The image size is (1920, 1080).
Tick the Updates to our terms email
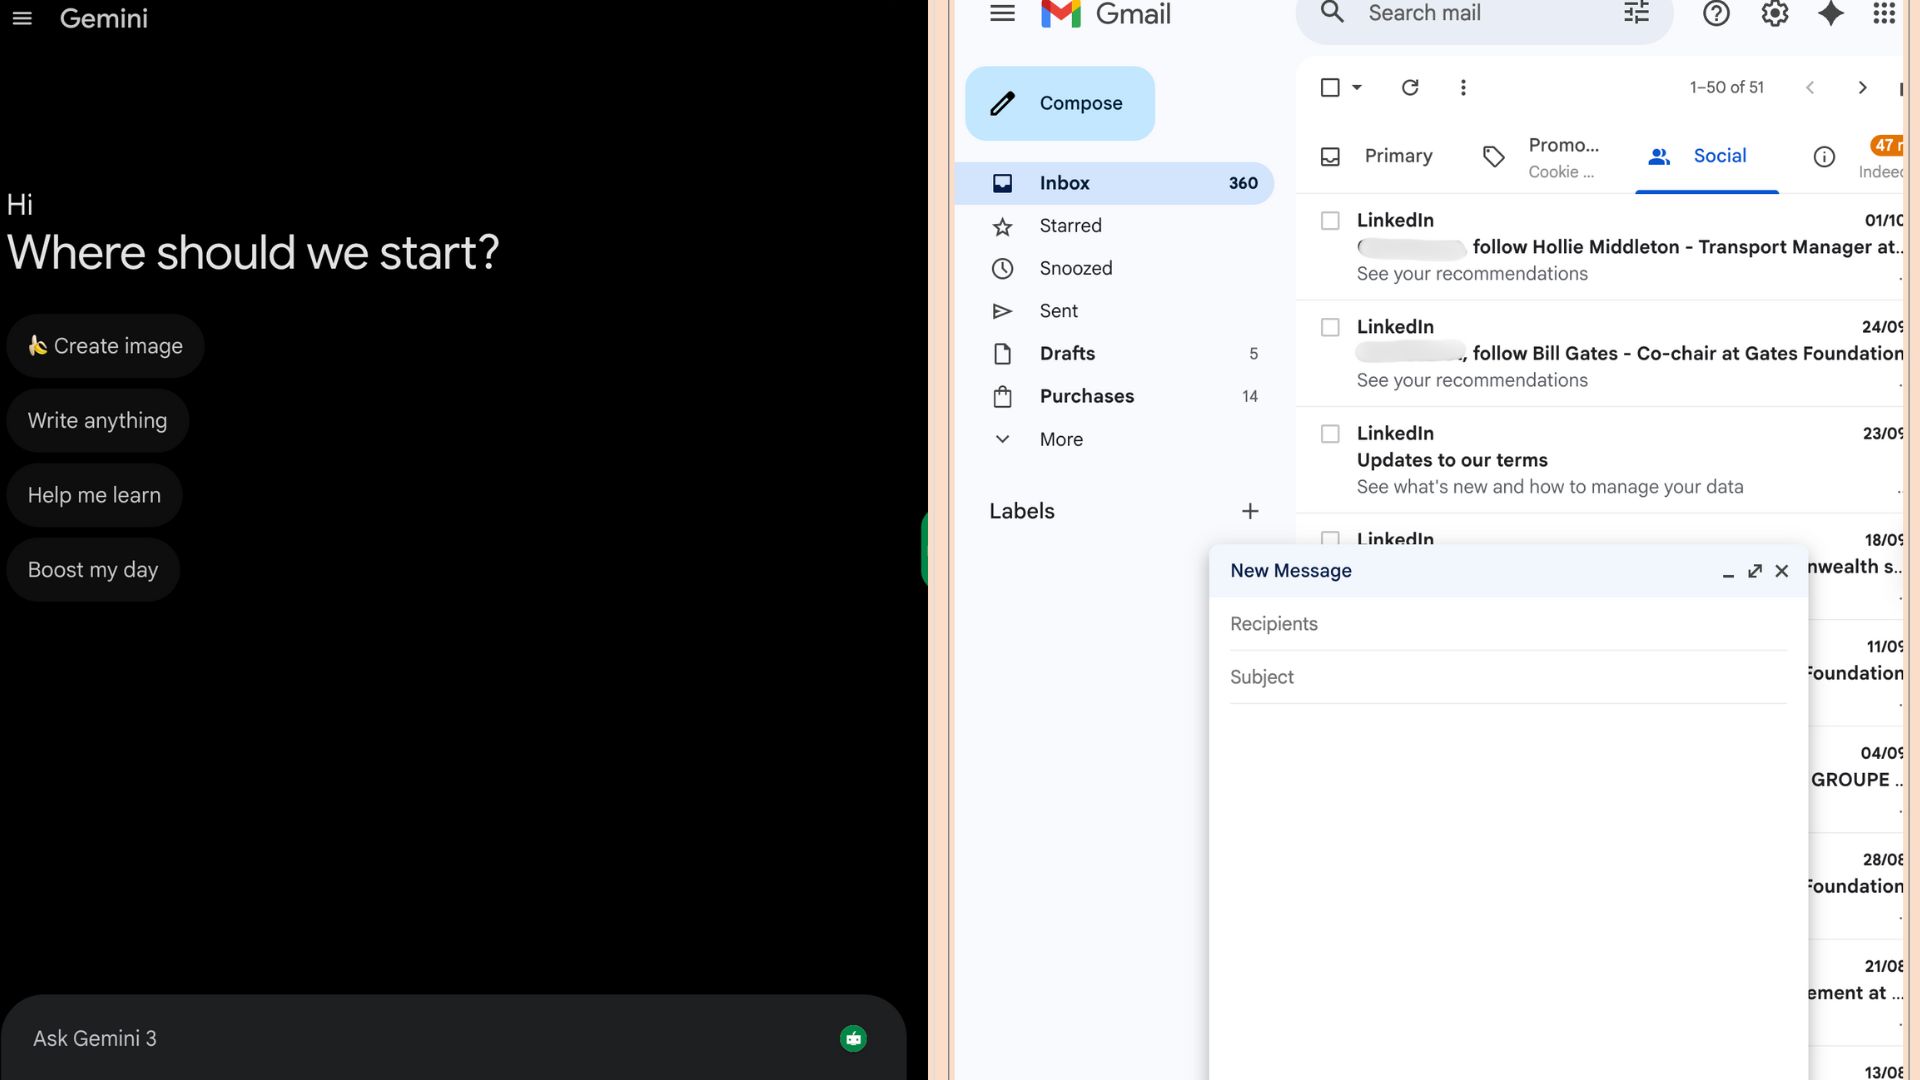click(1330, 434)
